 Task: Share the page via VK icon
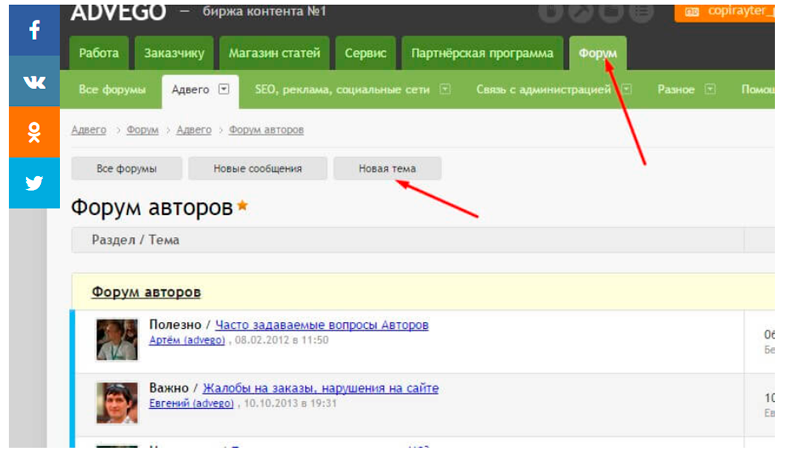coord(35,82)
